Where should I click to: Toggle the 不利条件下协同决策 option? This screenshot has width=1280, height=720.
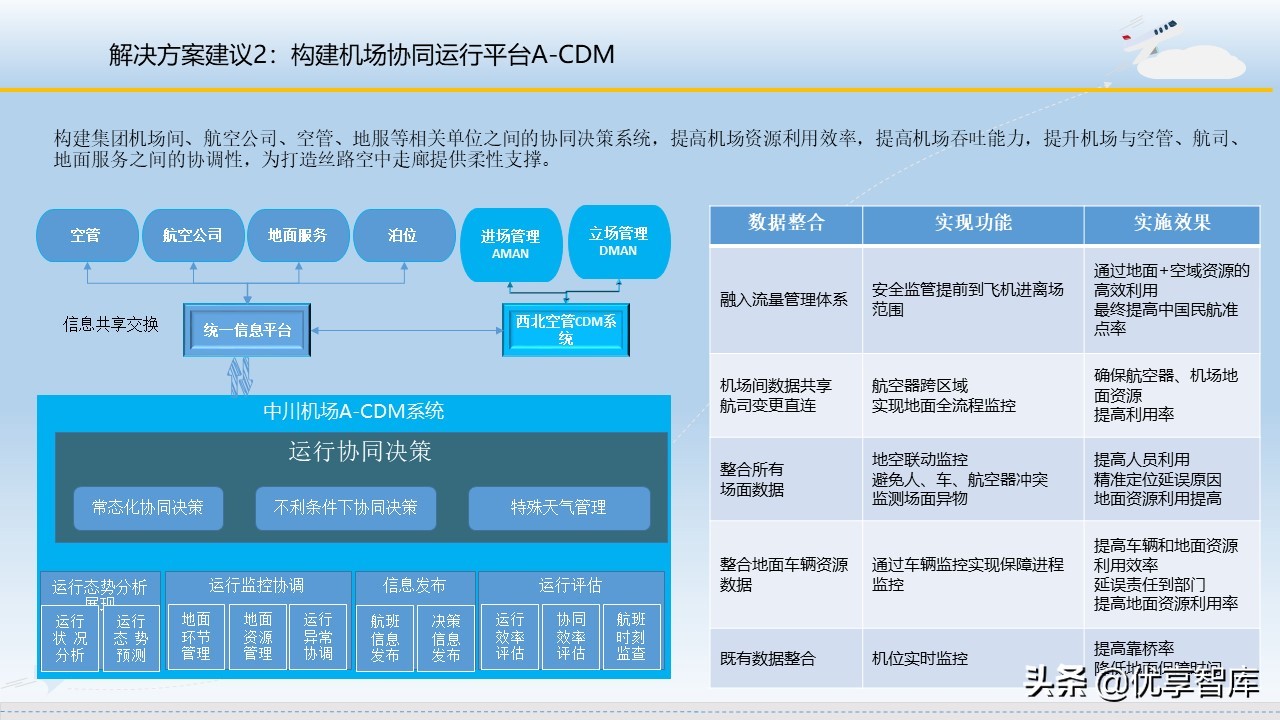pyautogui.click(x=346, y=508)
